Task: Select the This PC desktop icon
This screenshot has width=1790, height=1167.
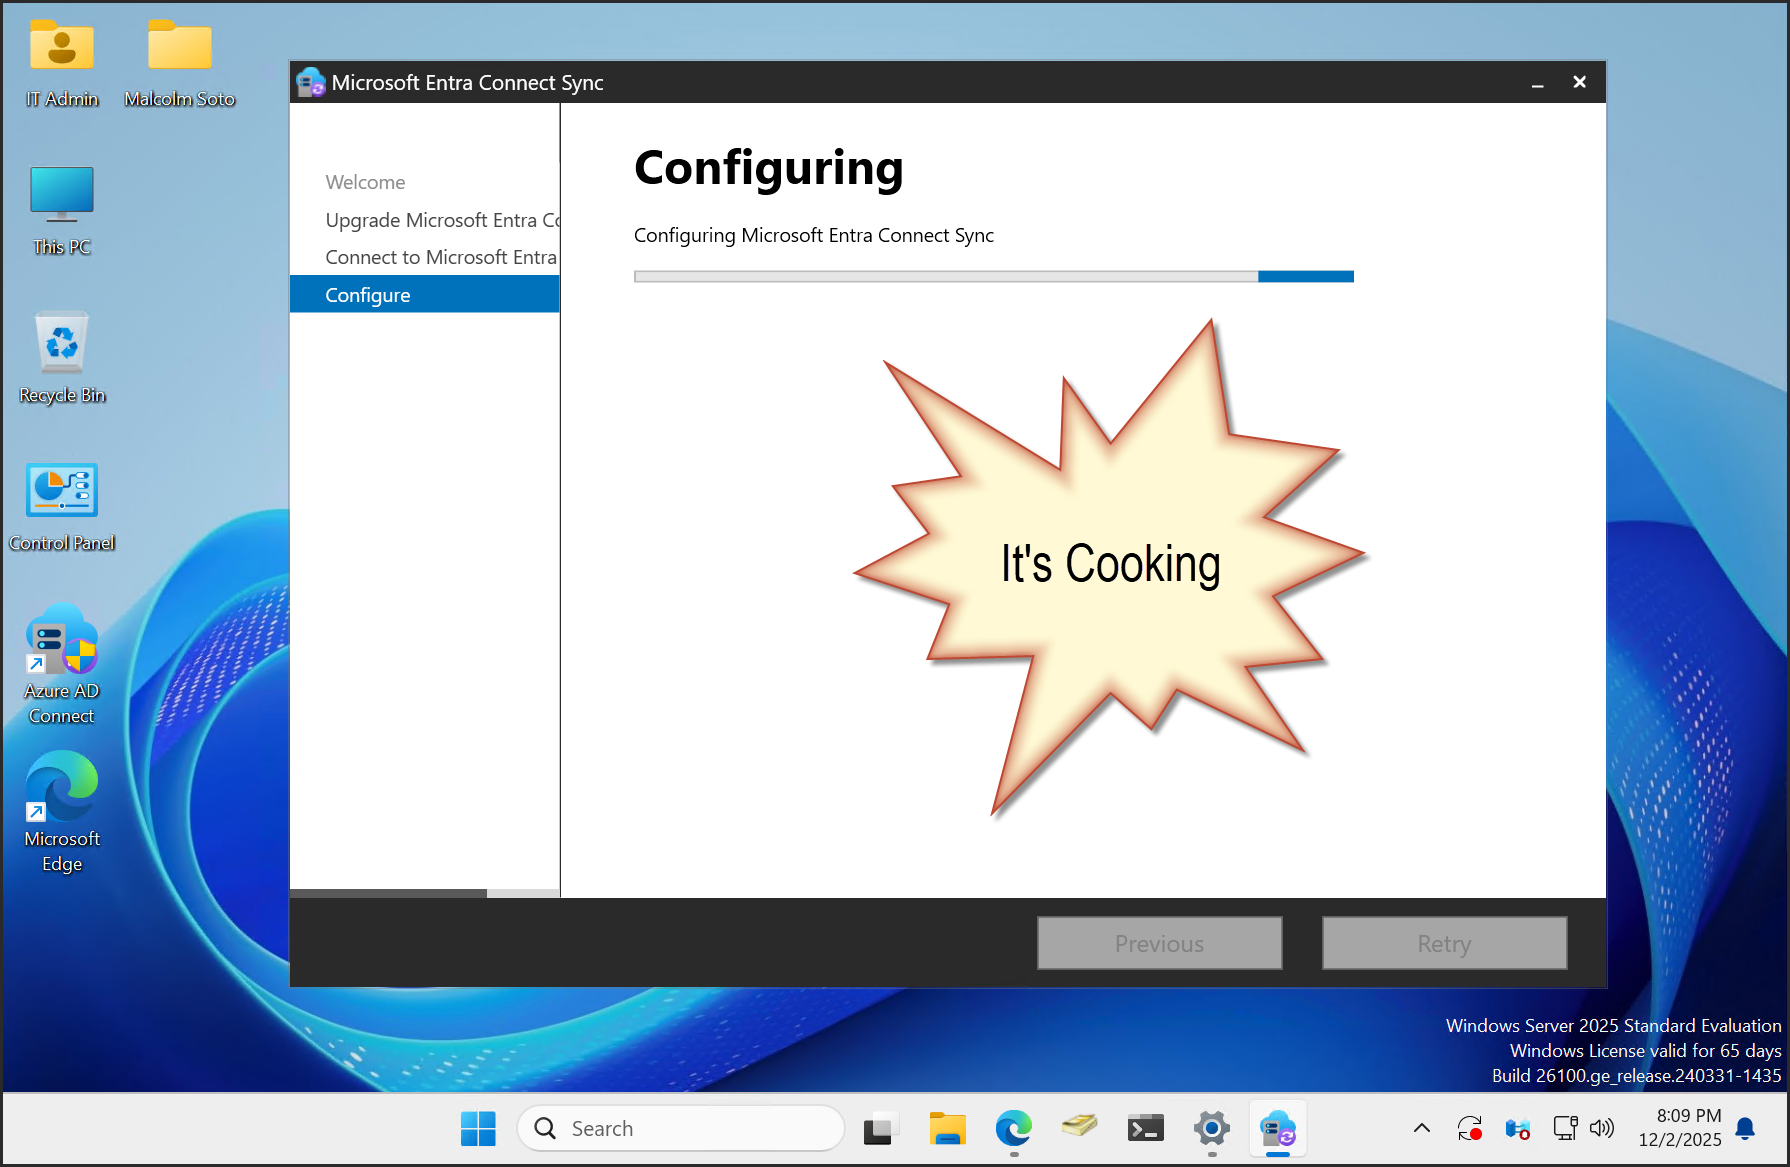Action: 62,194
